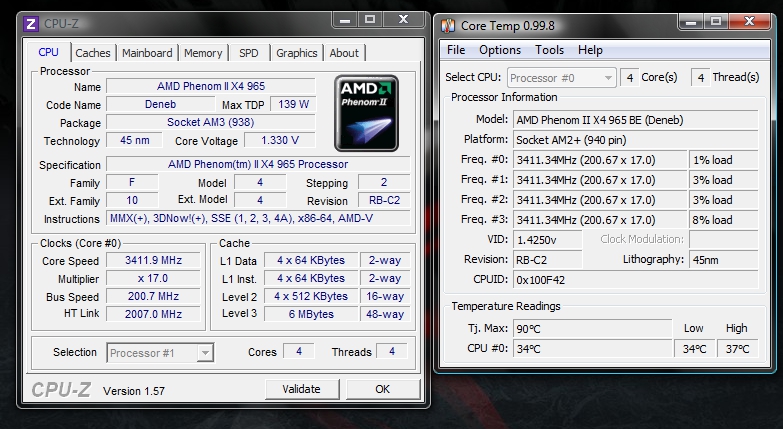
Task: Click the Freq. #2 value in Core Temp
Action: click(x=600, y=200)
